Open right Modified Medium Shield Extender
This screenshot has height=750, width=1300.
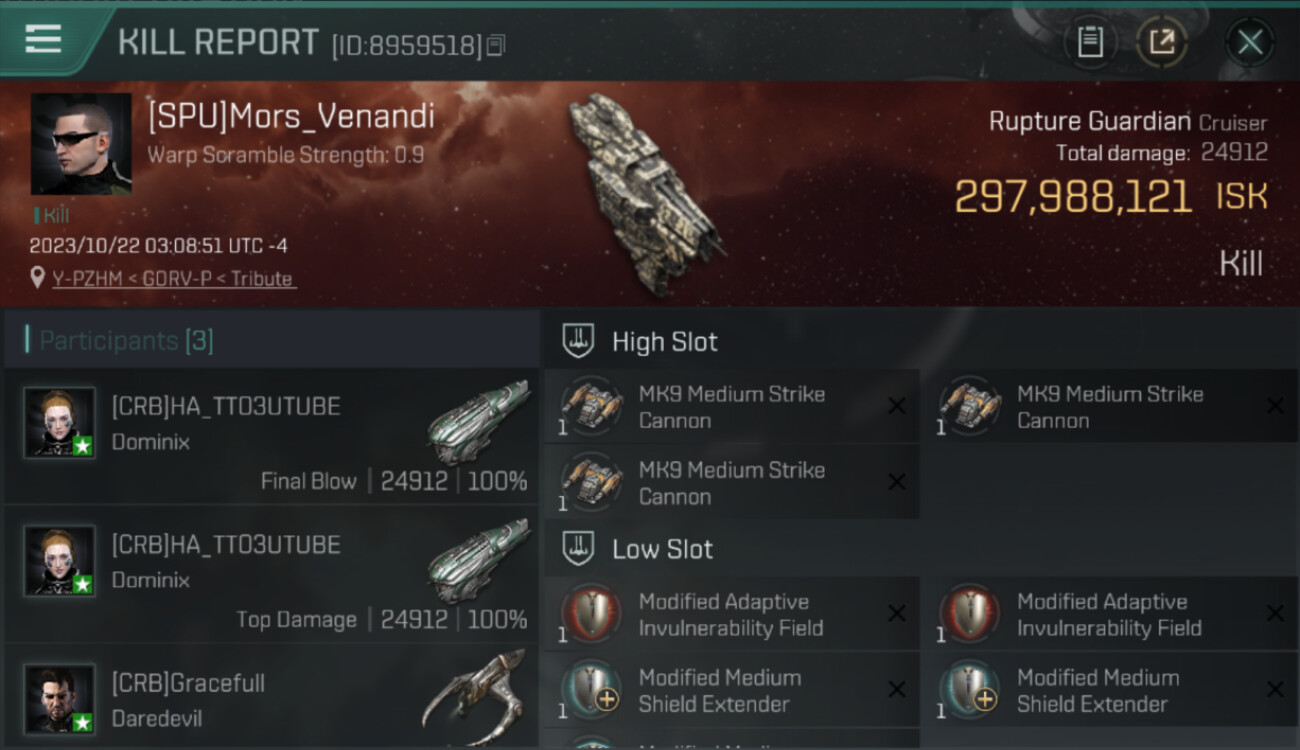coord(1111,690)
